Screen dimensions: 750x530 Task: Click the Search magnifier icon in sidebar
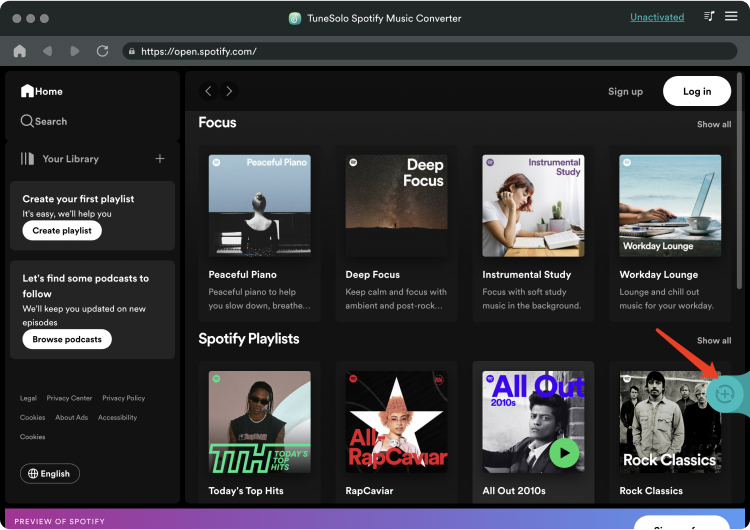[x=27, y=121]
